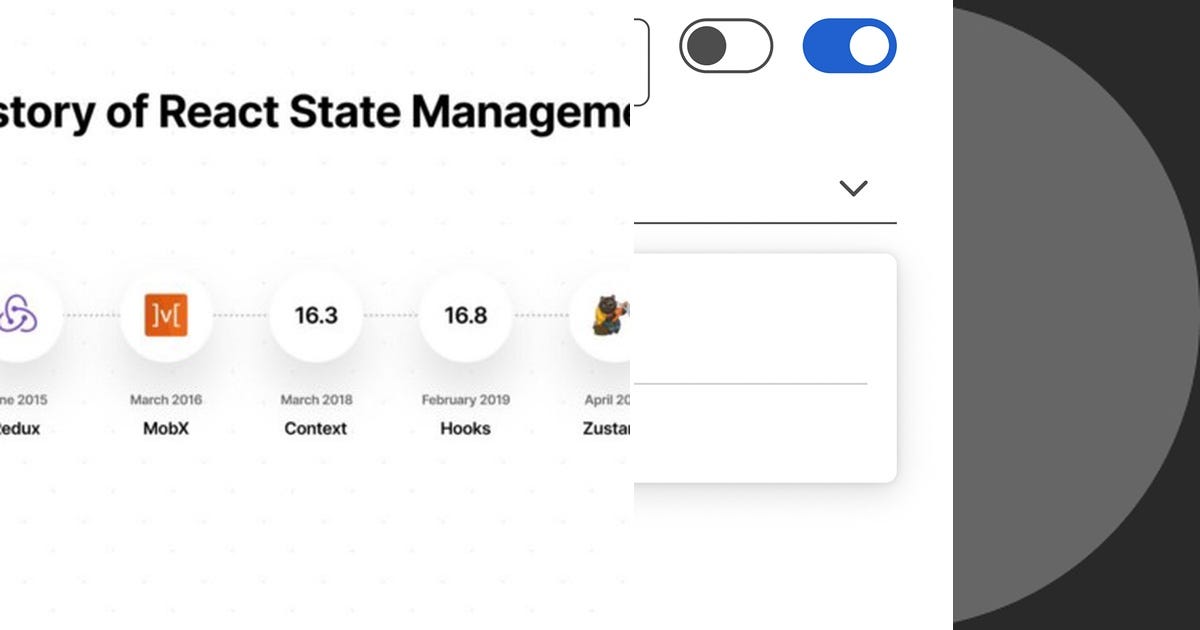Select the 16.3 Context milestone circle
Viewport: 1200px width, 630px height.
click(x=315, y=315)
